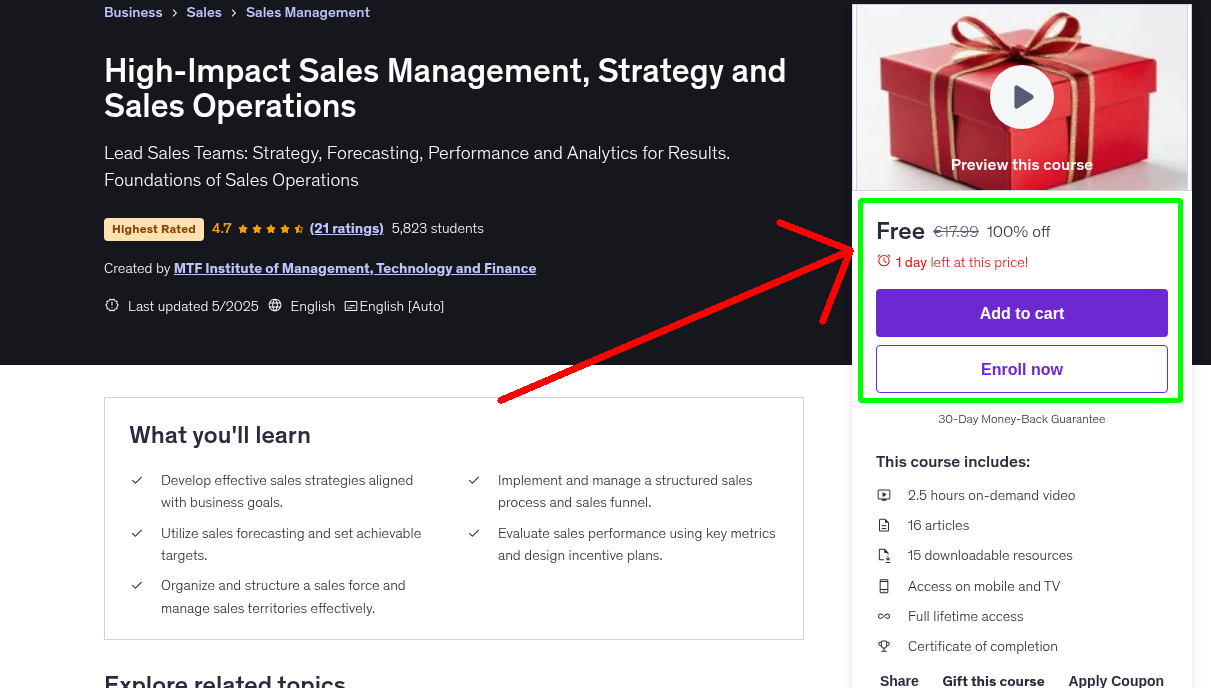Viewport: 1211px width, 688px height.
Task: Navigate to the Sales Management breadcrumb
Action: 307,12
